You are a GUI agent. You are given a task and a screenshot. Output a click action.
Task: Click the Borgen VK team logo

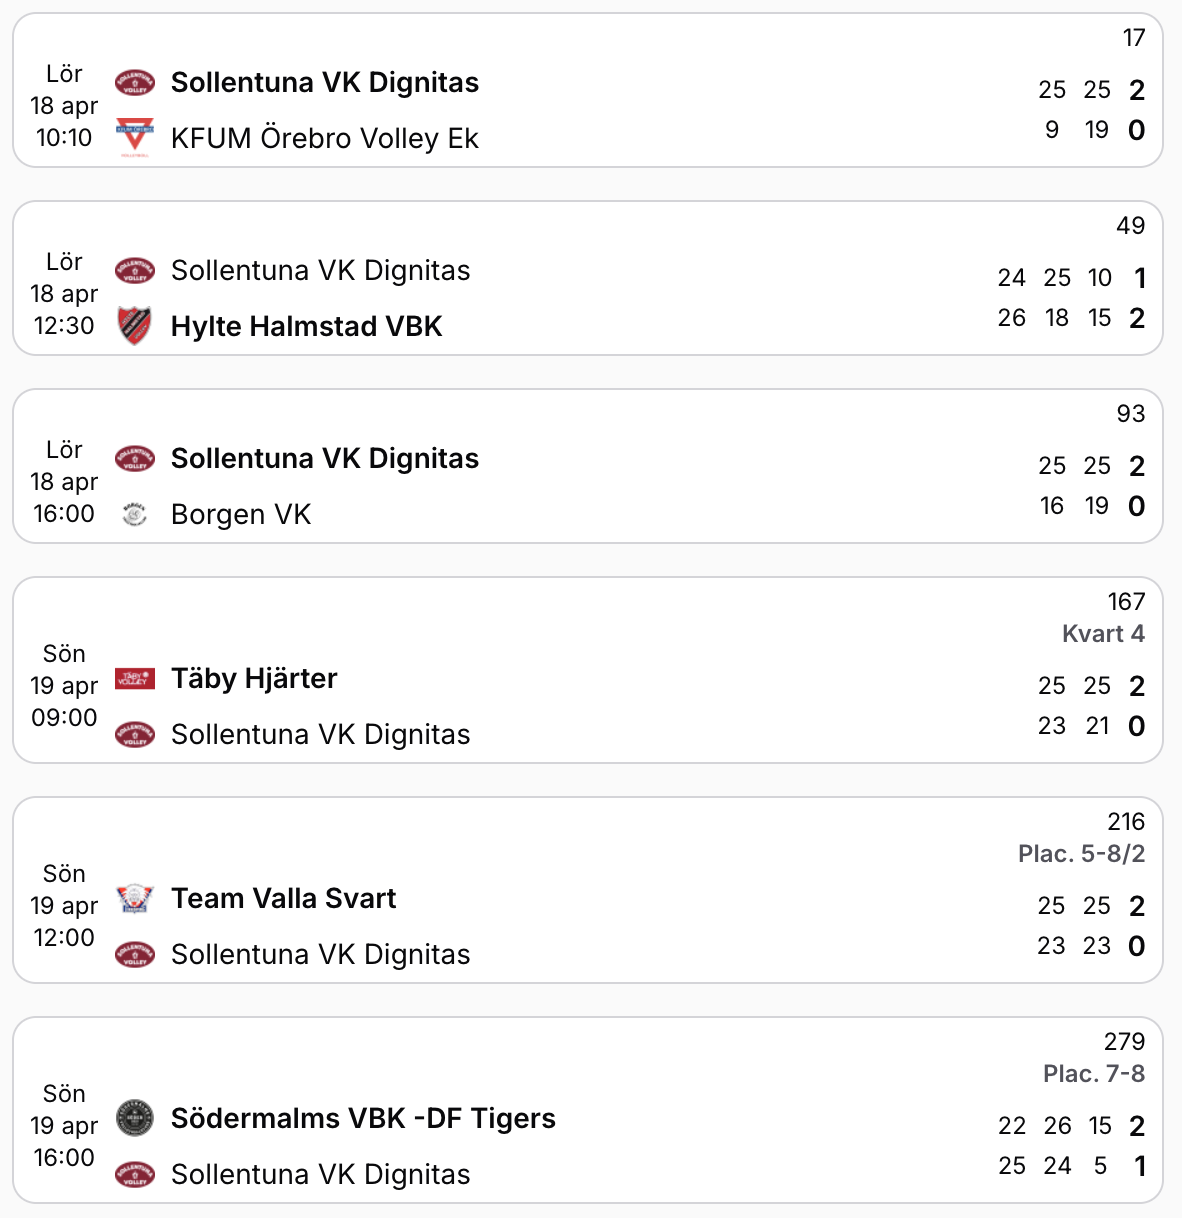(x=135, y=514)
